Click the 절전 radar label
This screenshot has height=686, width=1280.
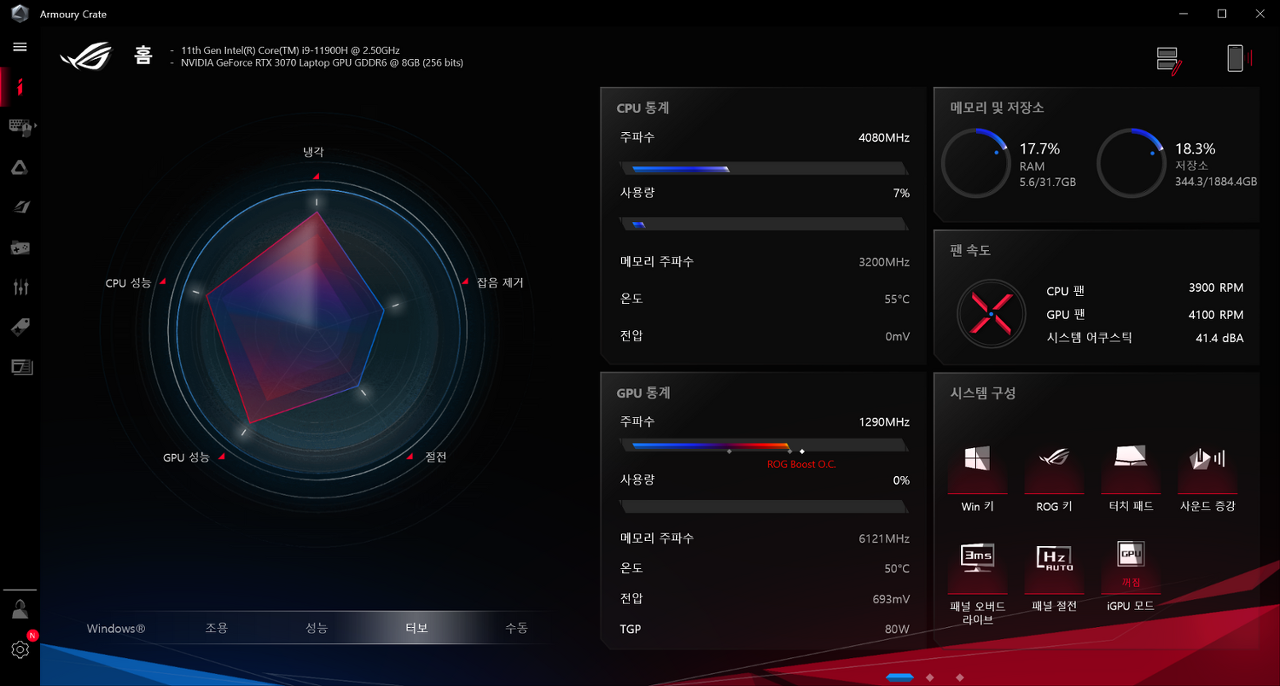coord(436,457)
